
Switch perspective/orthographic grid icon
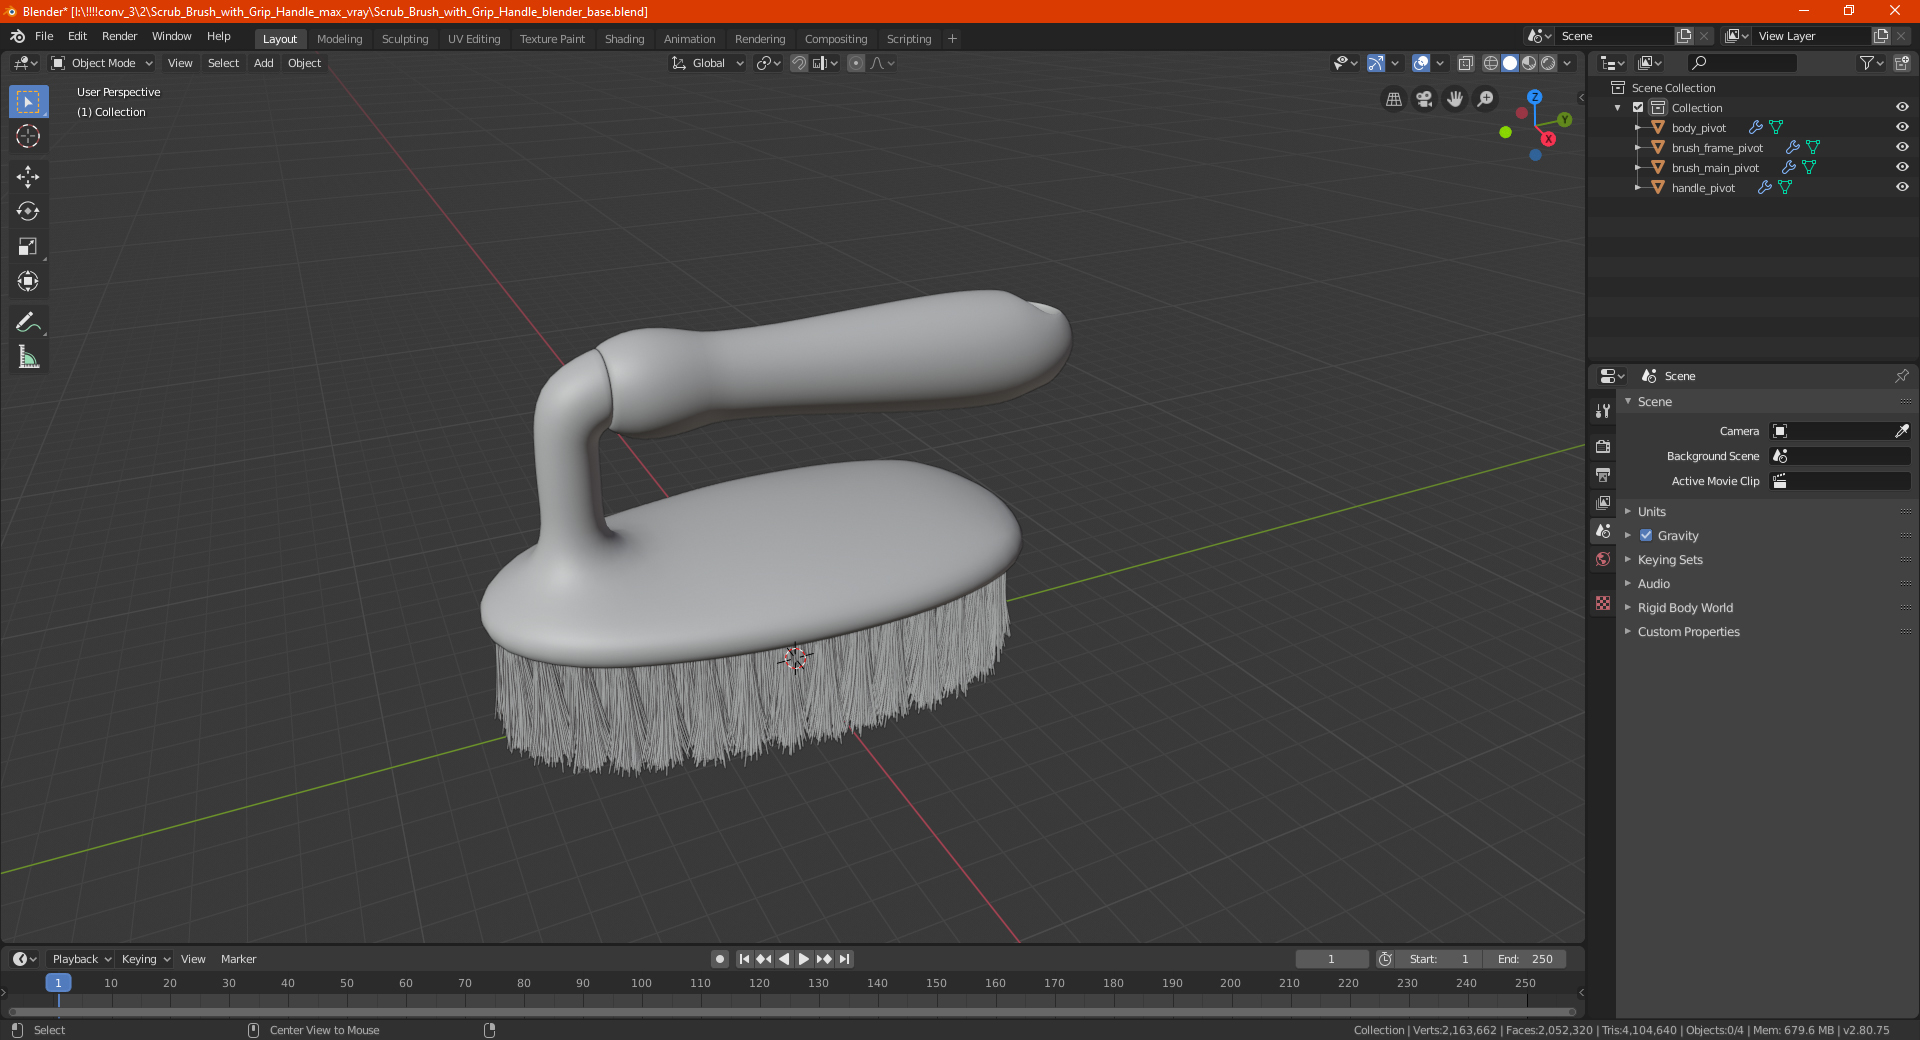tap(1393, 99)
